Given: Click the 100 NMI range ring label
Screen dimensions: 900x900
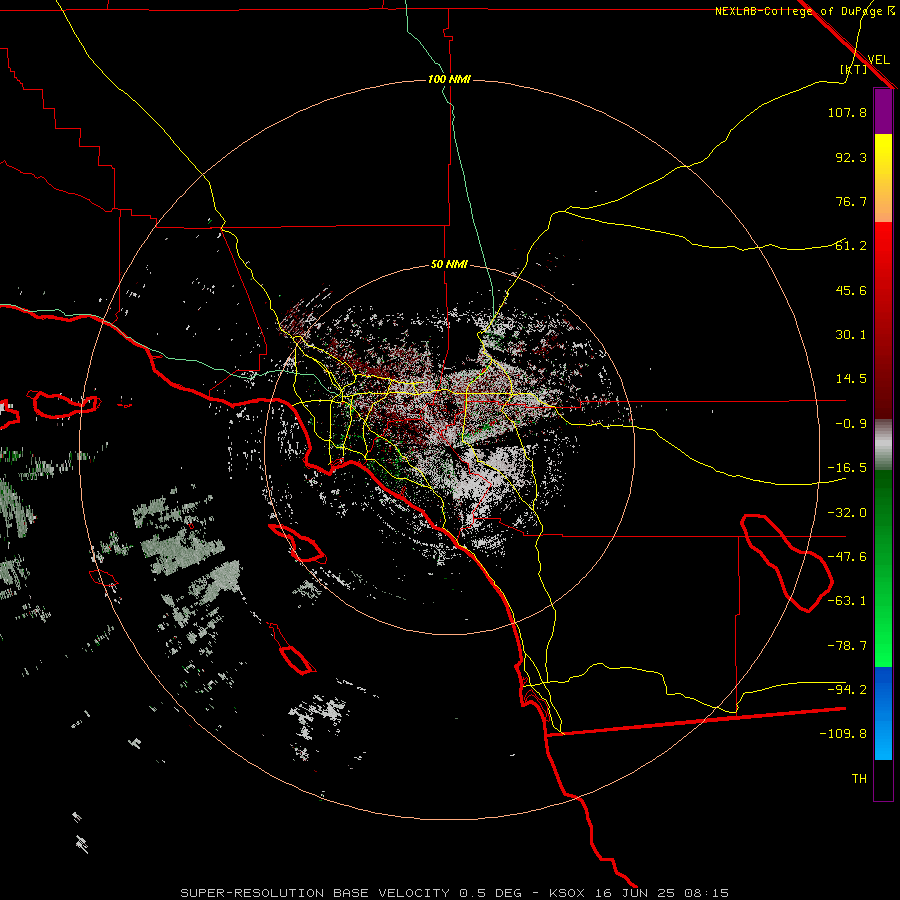Looking at the screenshot, I should pos(449,79).
